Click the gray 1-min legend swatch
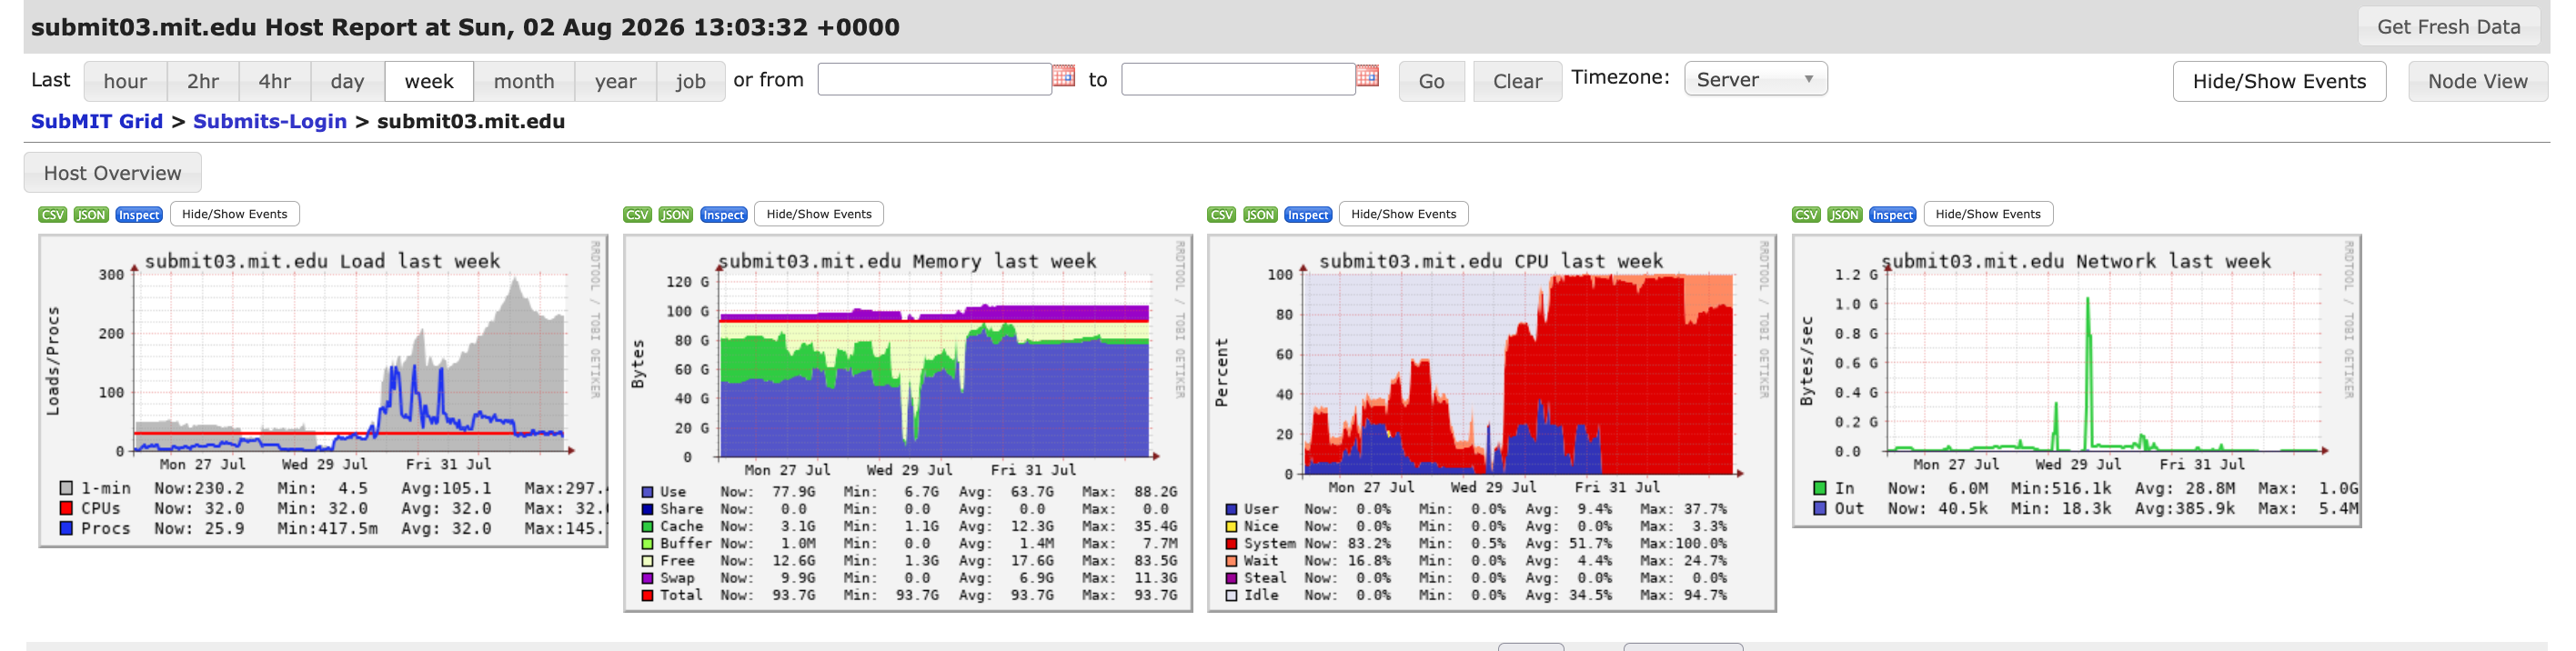This screenshot has height=651, width=2576. (66, 488)
